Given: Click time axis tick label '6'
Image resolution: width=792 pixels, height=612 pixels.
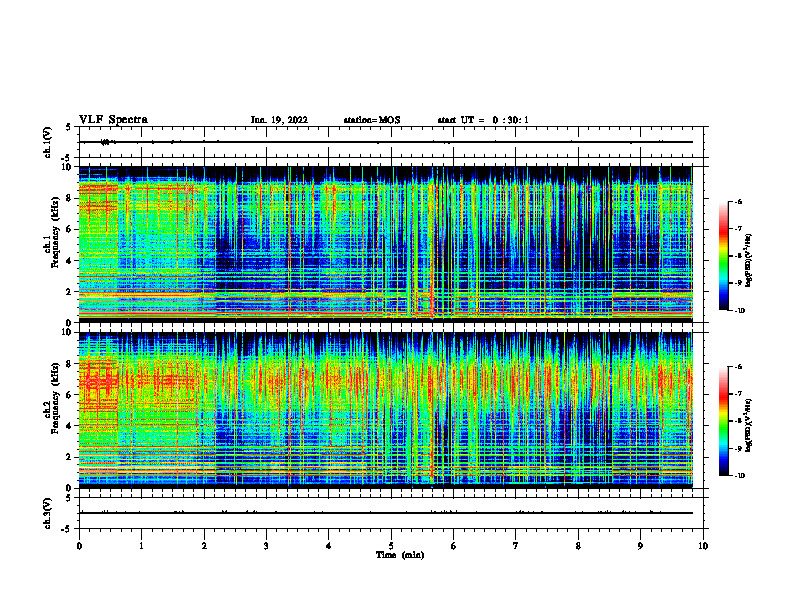Looking at the screenshot, I should pos(454,546).
